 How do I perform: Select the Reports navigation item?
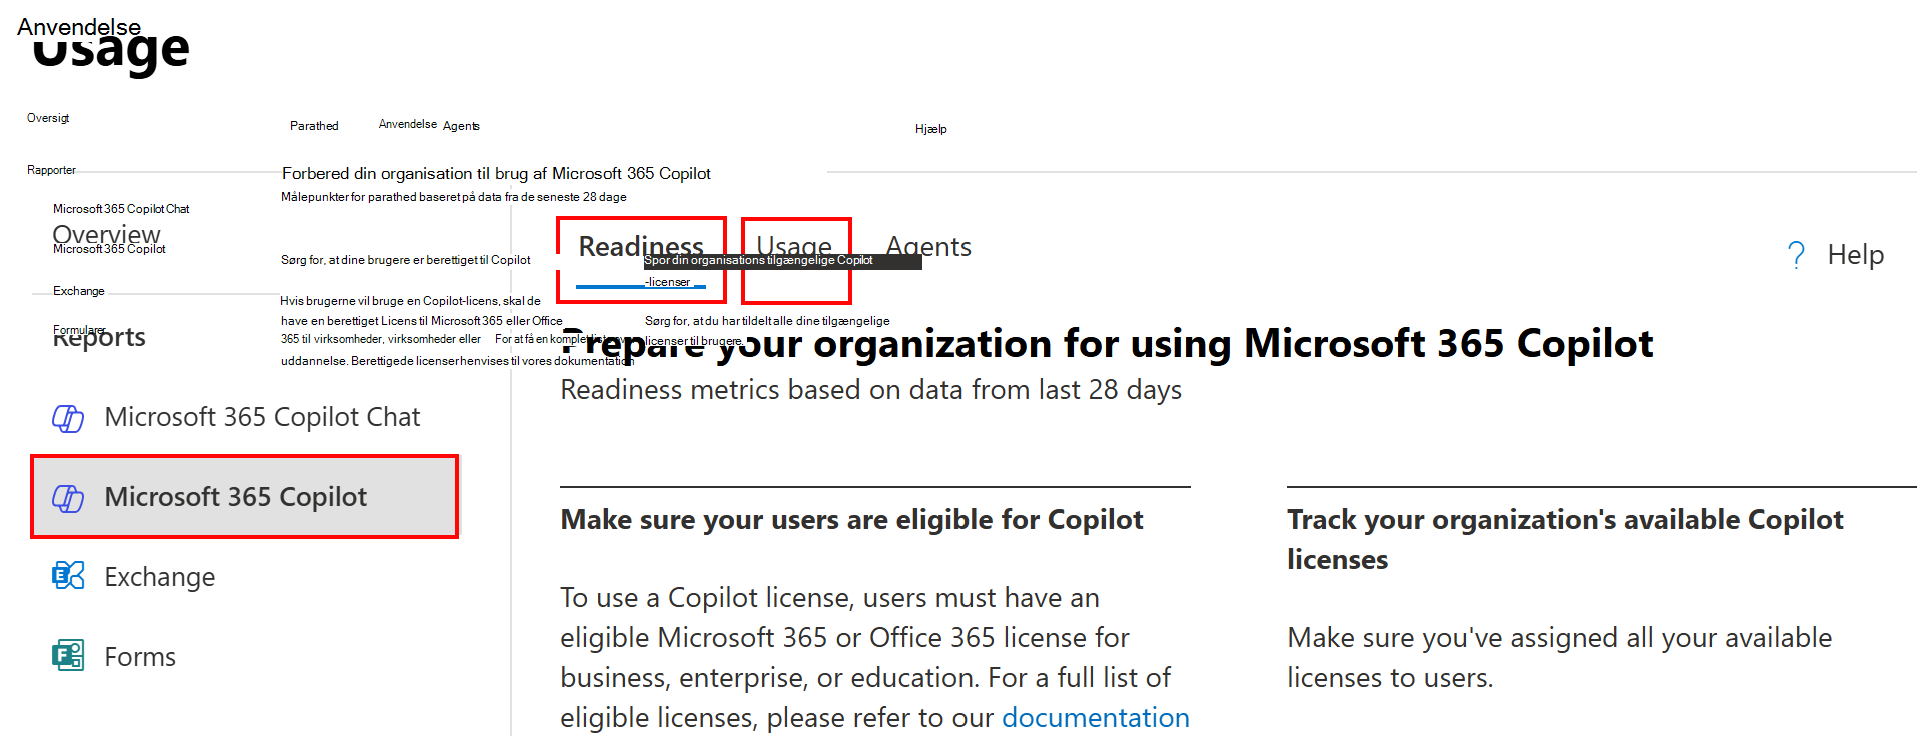pos(99,337)
